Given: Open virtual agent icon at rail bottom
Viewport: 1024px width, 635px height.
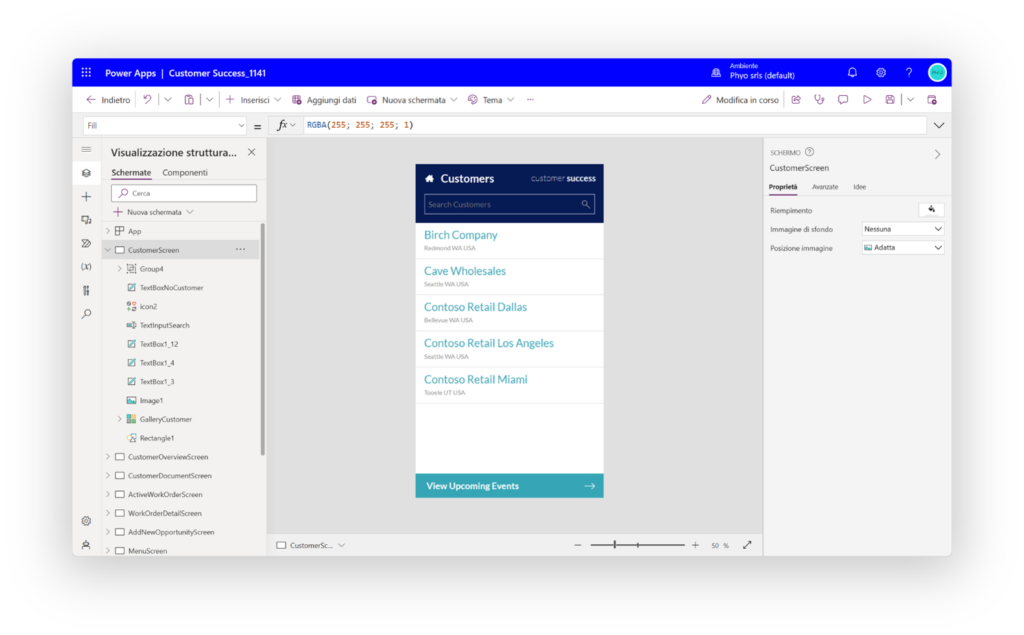Looking at the screenshot, I should (x=86, y=544).
